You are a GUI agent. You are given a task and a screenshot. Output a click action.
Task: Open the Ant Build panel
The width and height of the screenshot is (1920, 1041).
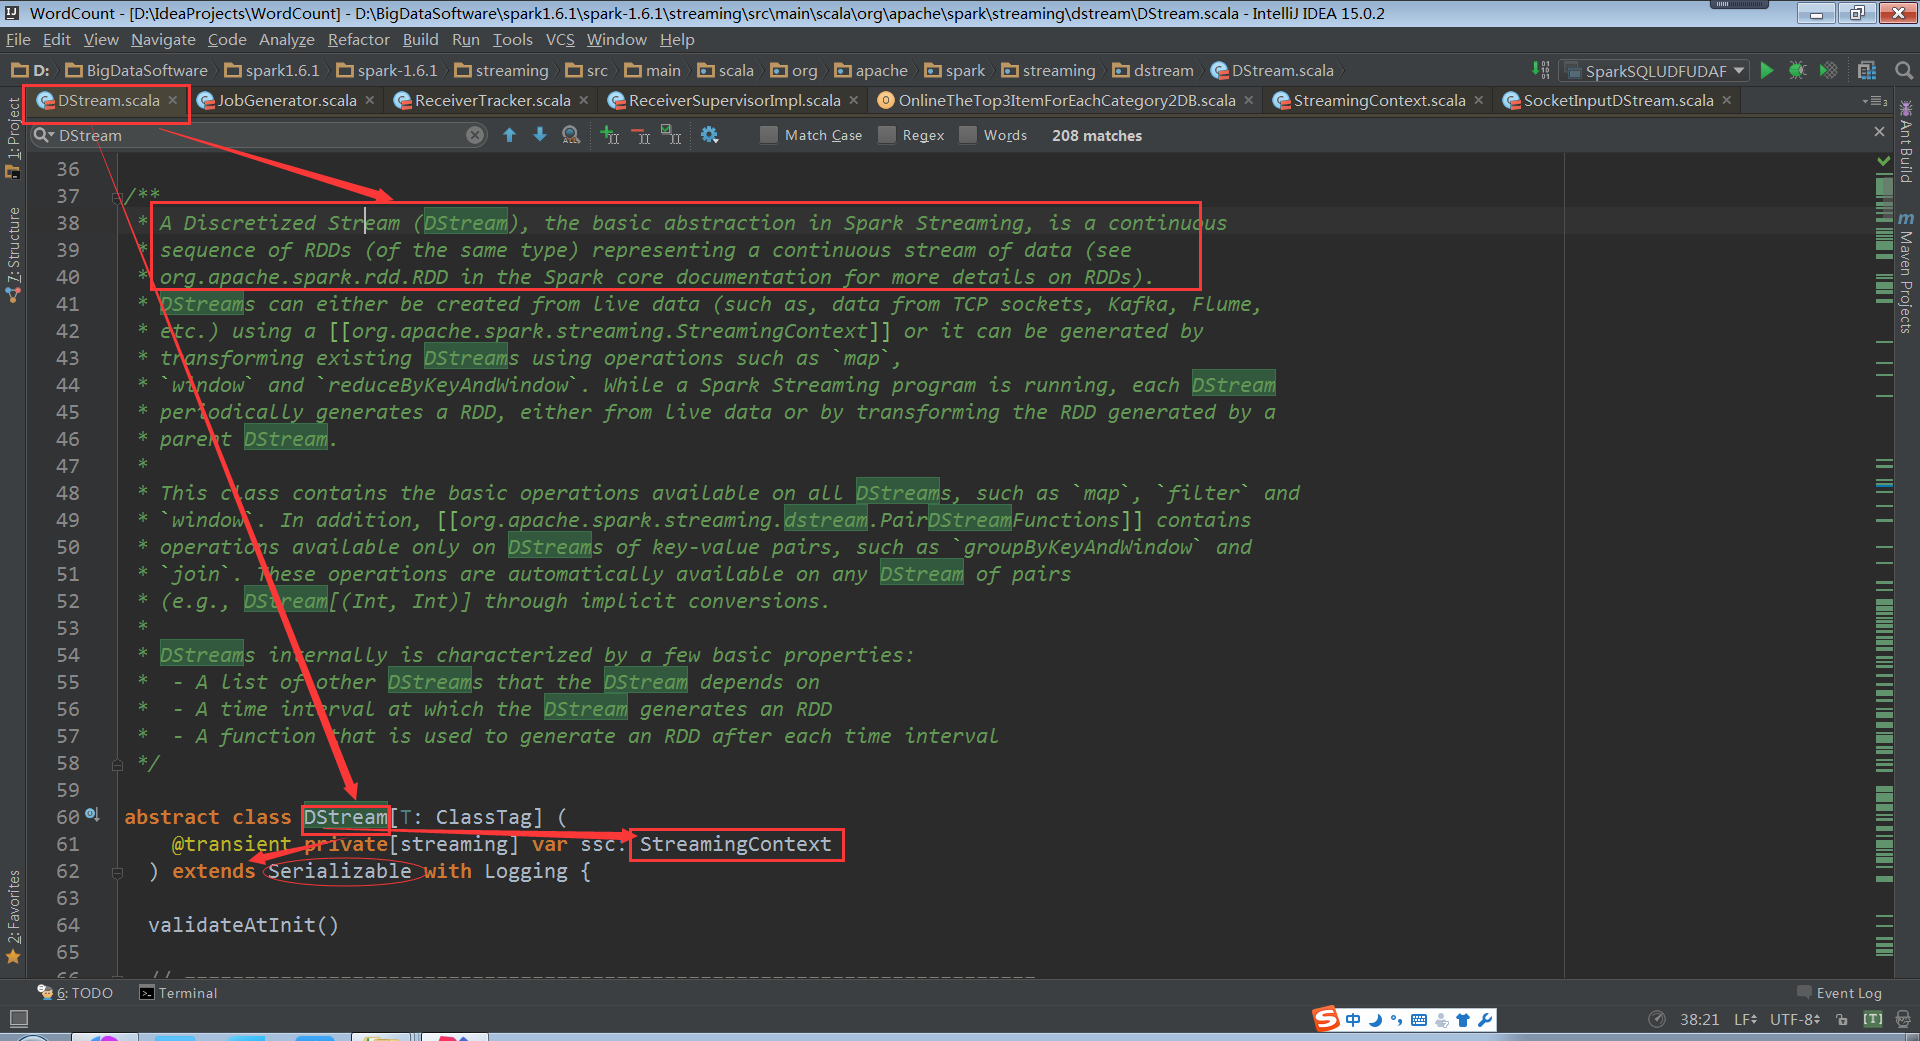[1906, 142]
